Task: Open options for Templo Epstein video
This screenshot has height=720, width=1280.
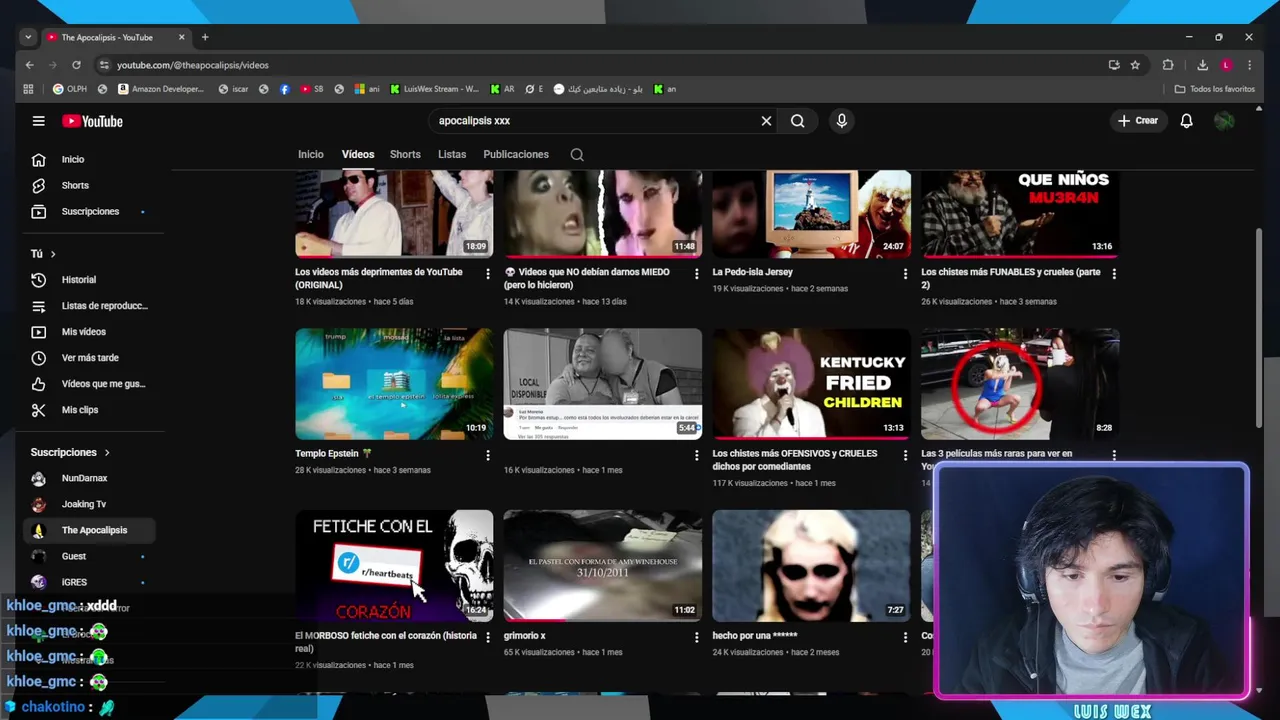Action: pyautogui.click(x=488, y=455)
